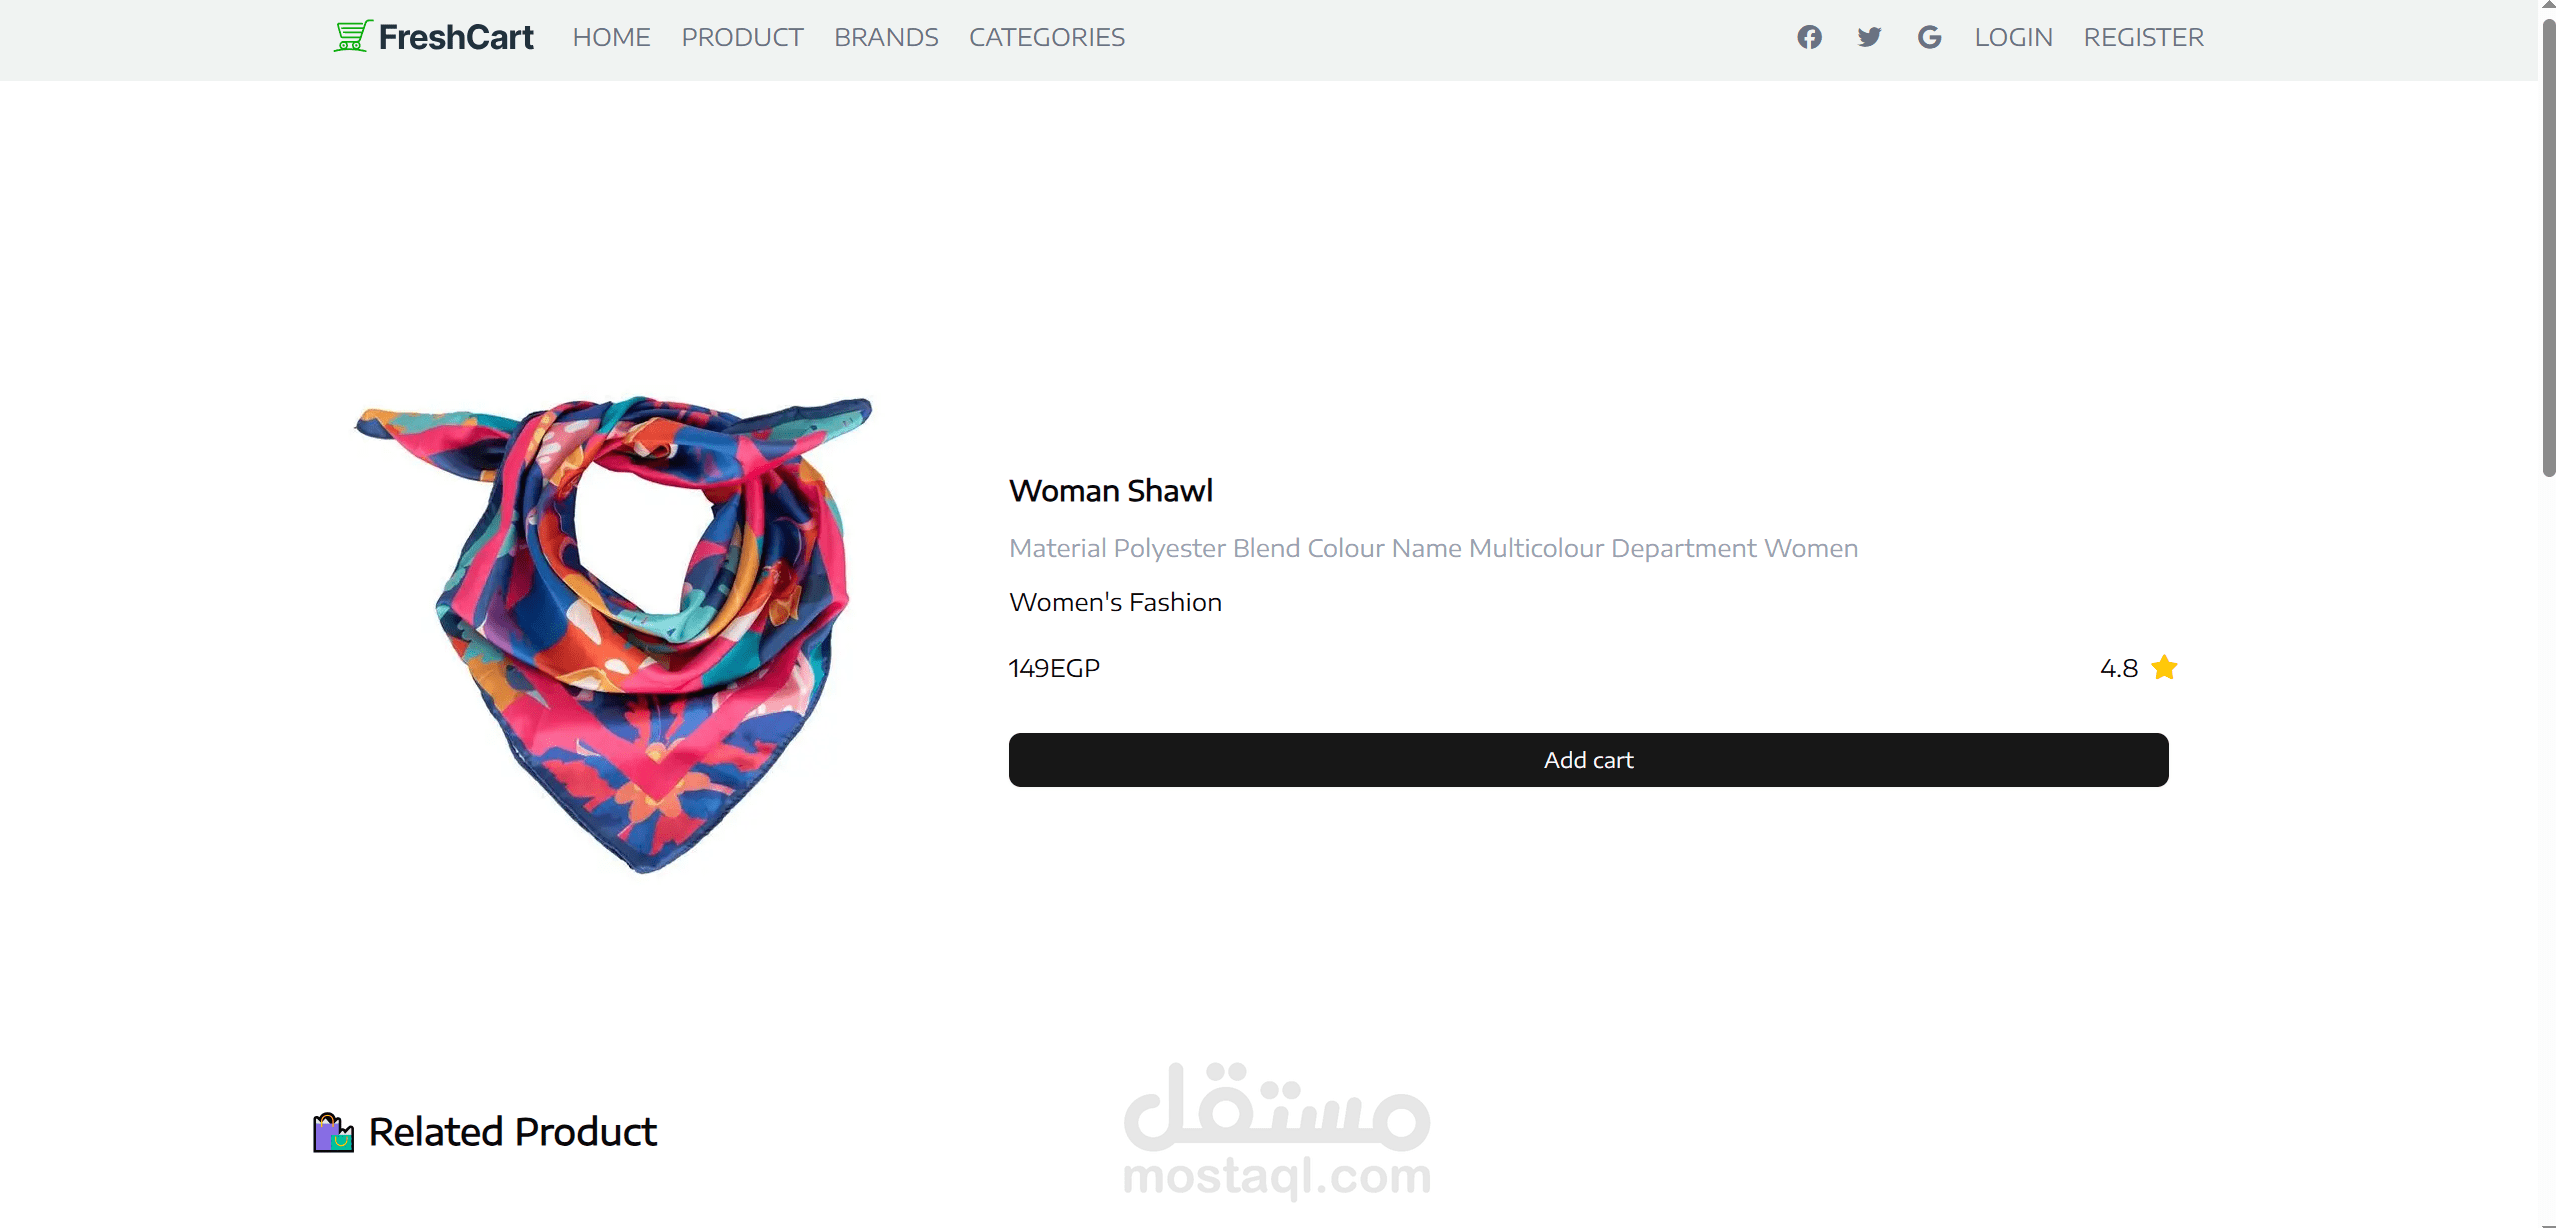
Task: Click the Woman Shawl product title
Action: click(x=1110, y=491)
